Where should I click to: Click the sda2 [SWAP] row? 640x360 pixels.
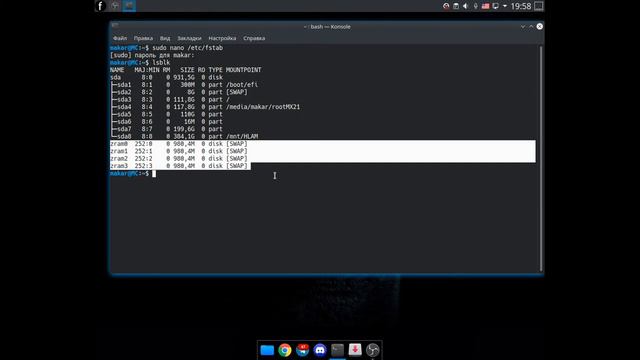click(180, 92)
